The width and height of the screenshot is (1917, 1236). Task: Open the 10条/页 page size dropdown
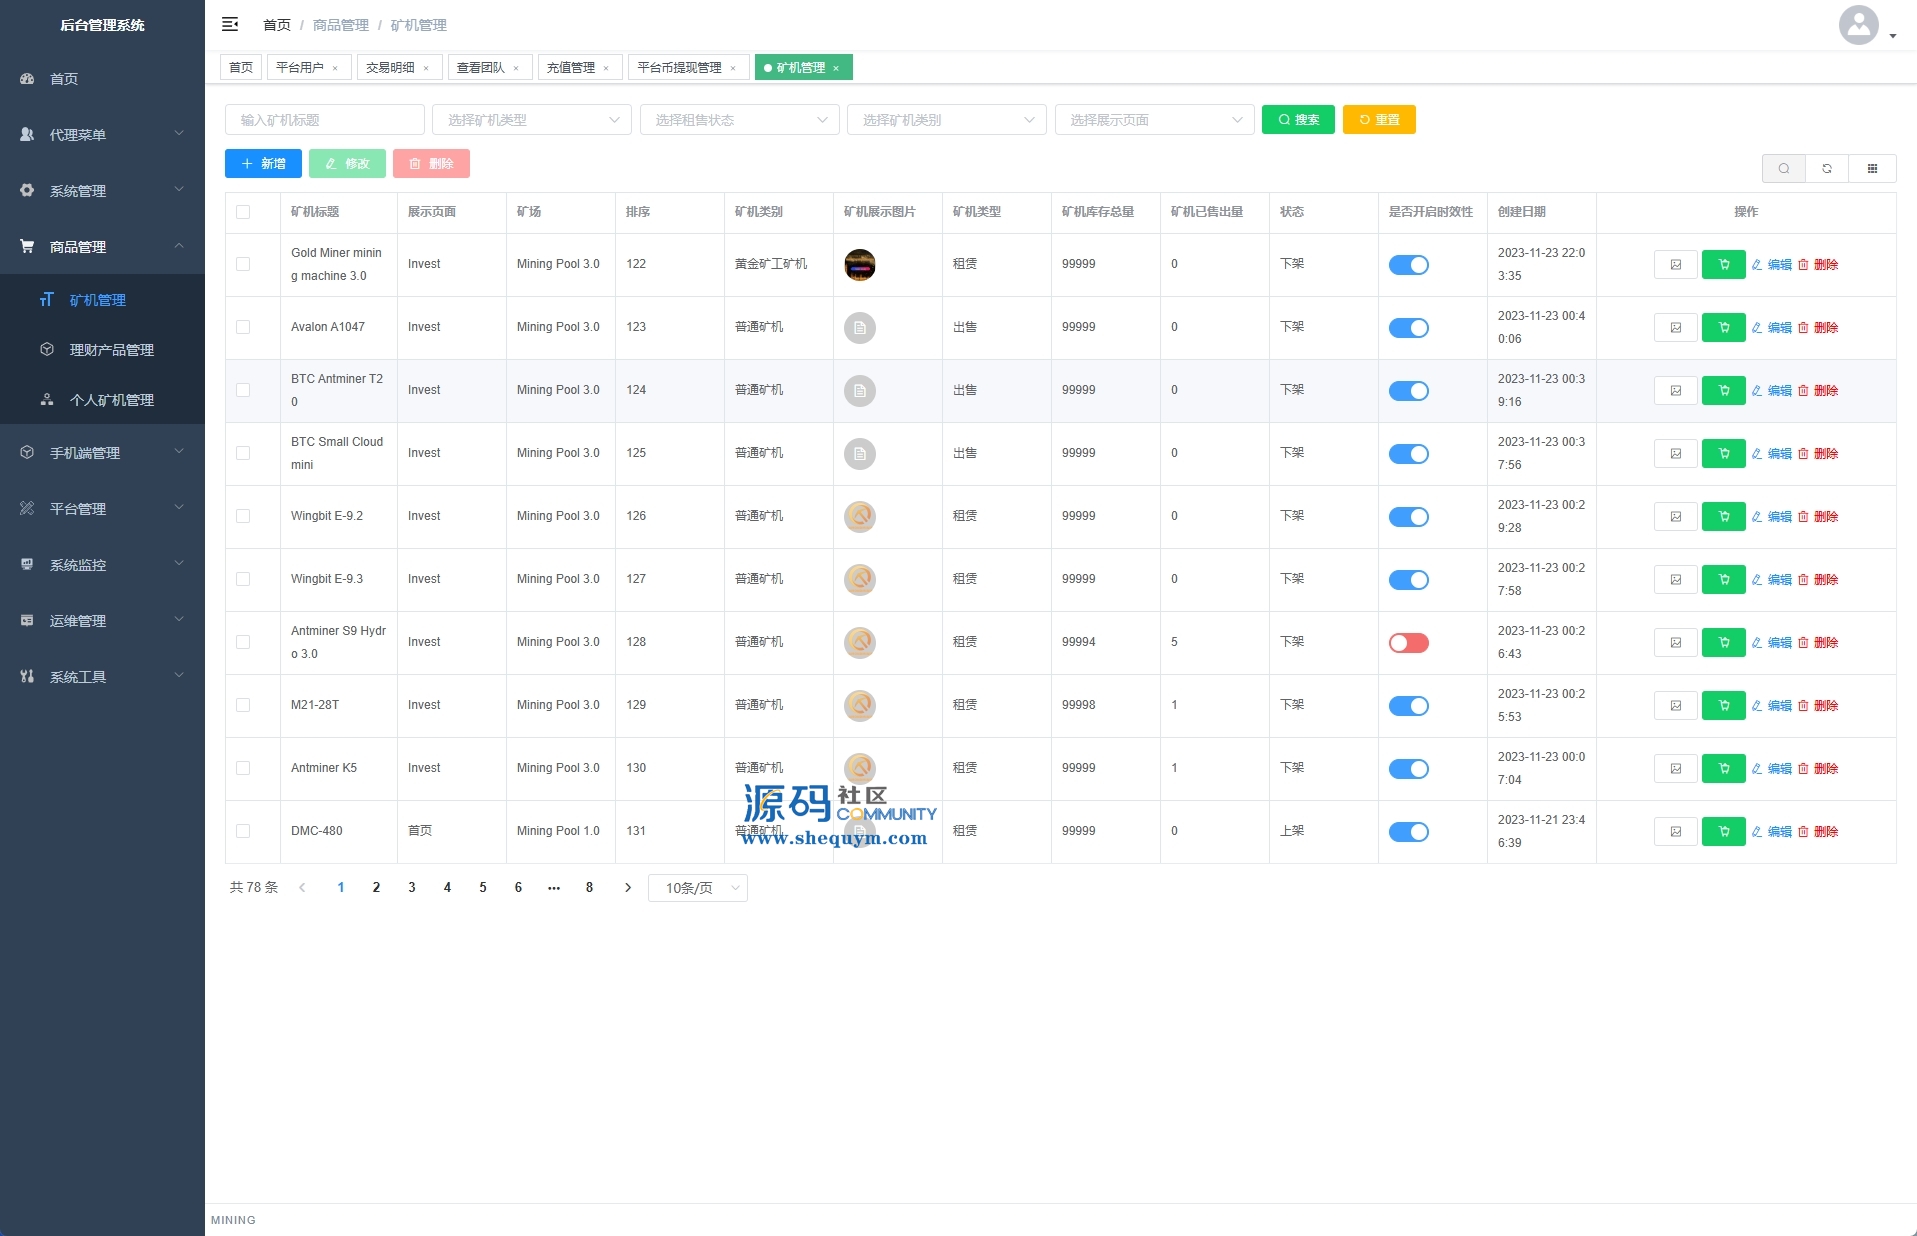click(698, 888)
